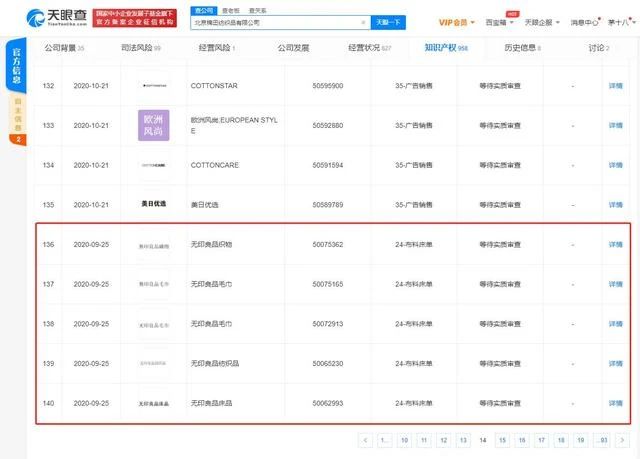The width and height of the screenshot is (640, 459).
Task: Go to the previous page with the left arrow
Action: click(x=365, y=440)
